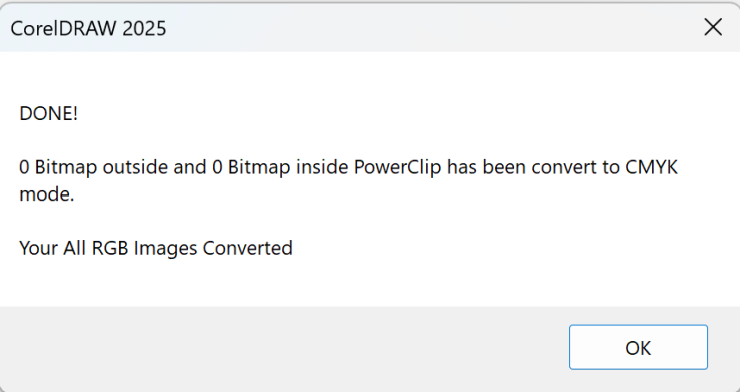Screen dimensions: 740x392
Task: Click 'Your All RGB Images Converted' text
Action: (x=156, y=248)
